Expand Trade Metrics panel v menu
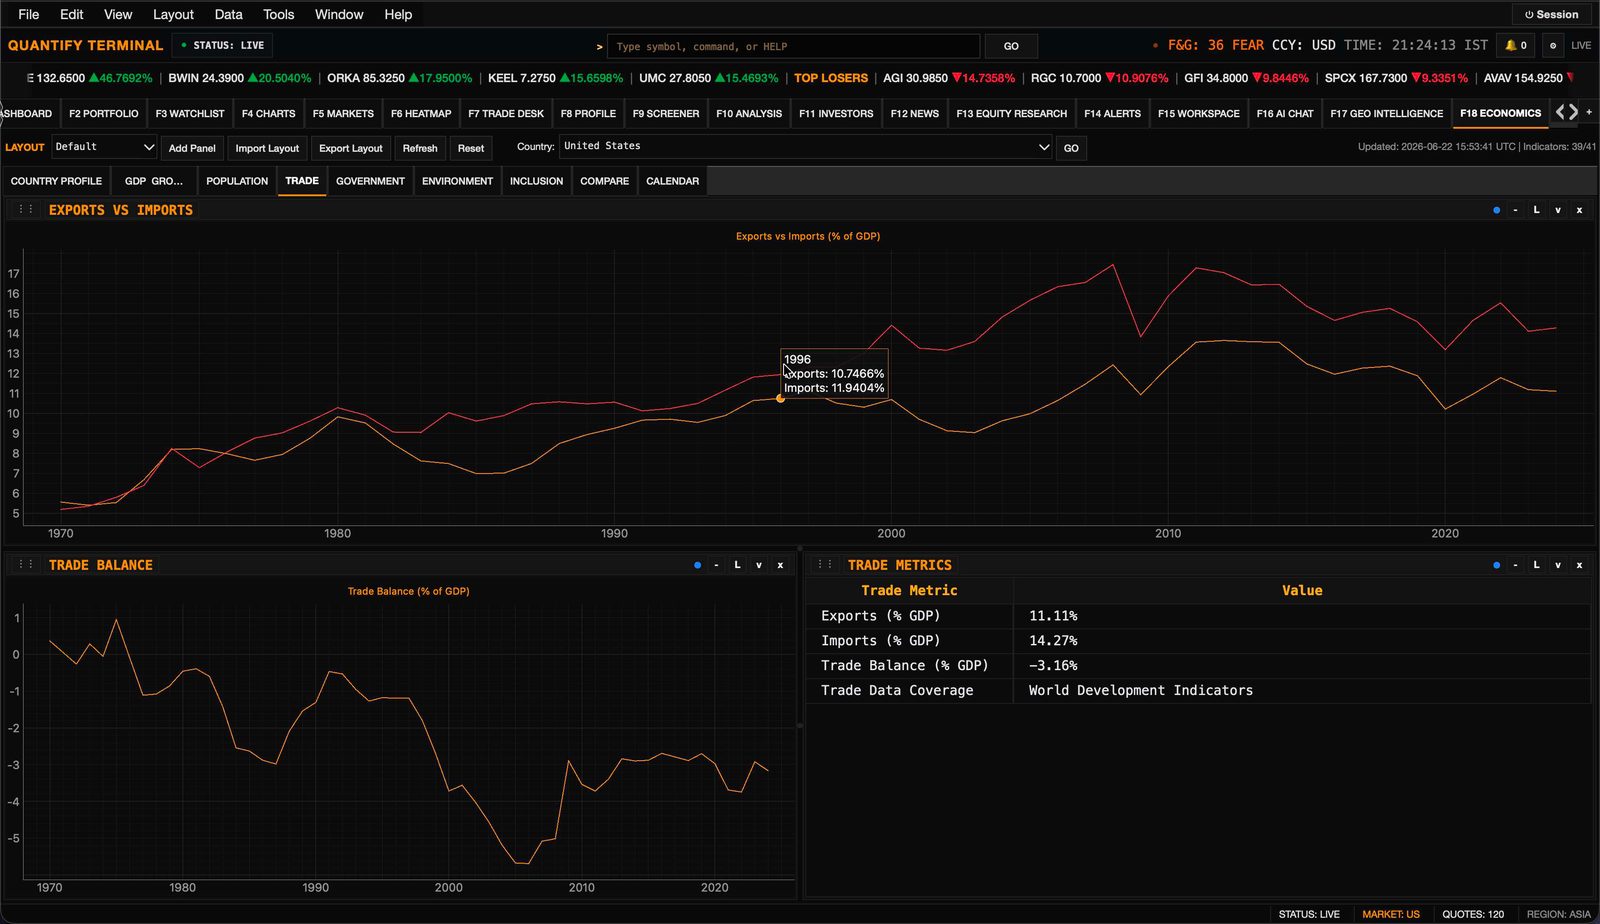This screenshot has height=924, width=1600. pyautogui.click(x=1558, y=565)
